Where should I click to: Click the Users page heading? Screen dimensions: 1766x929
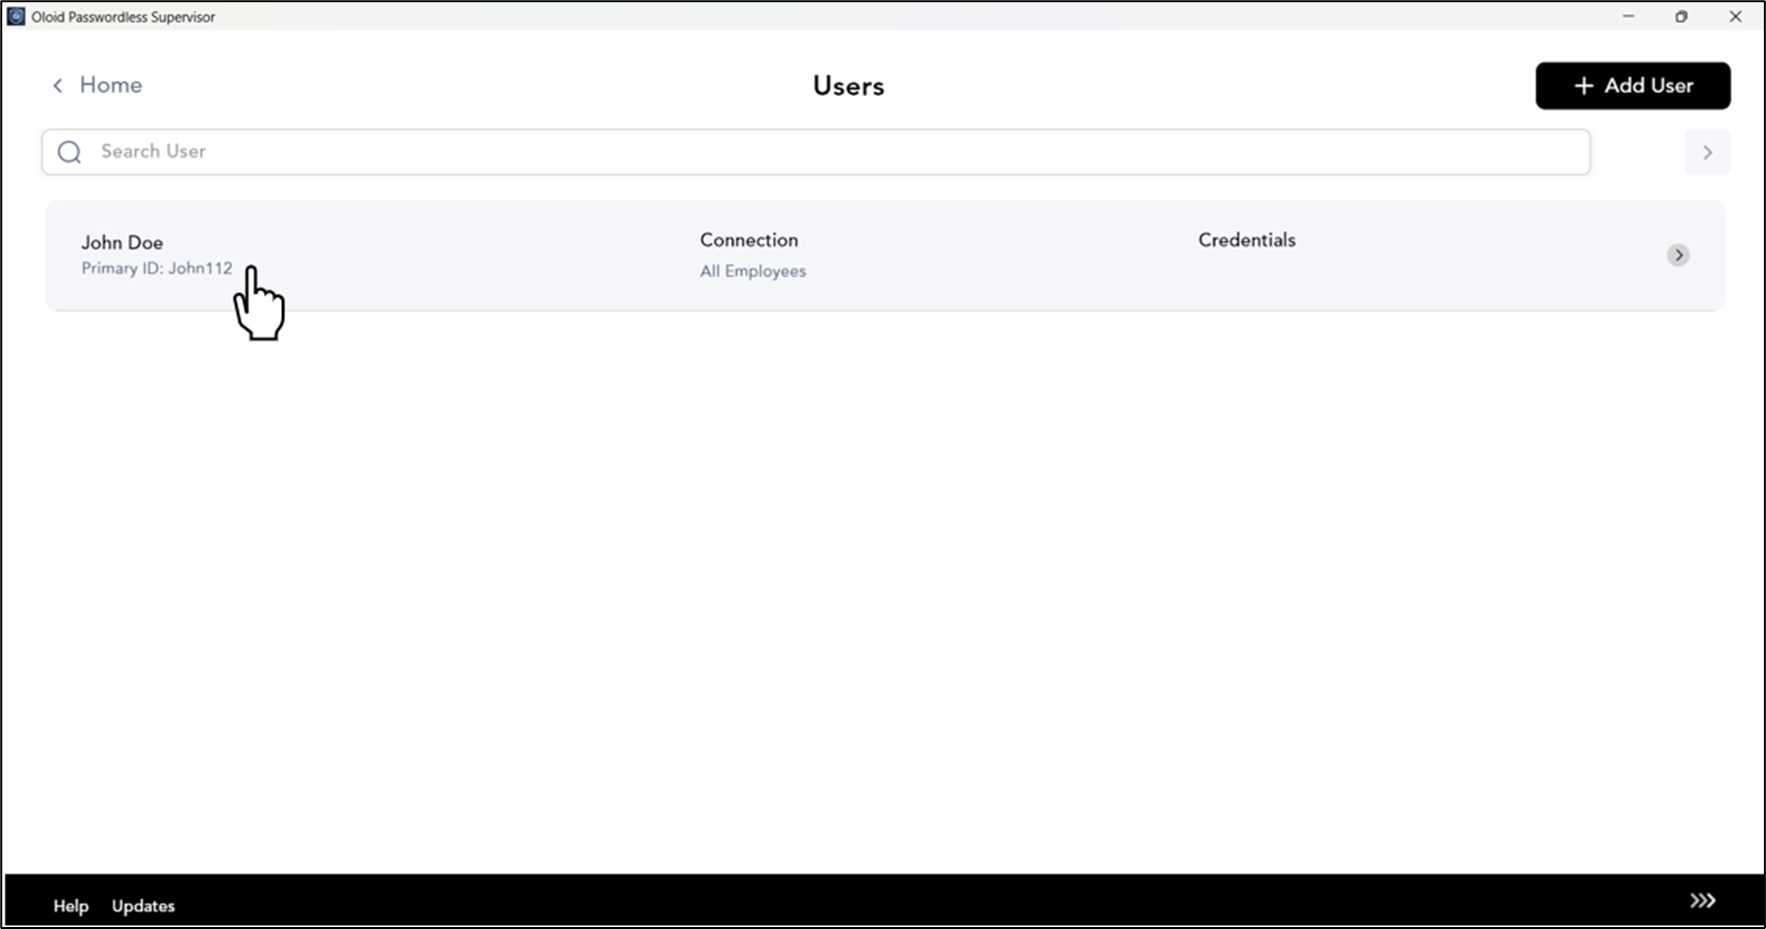848,86
